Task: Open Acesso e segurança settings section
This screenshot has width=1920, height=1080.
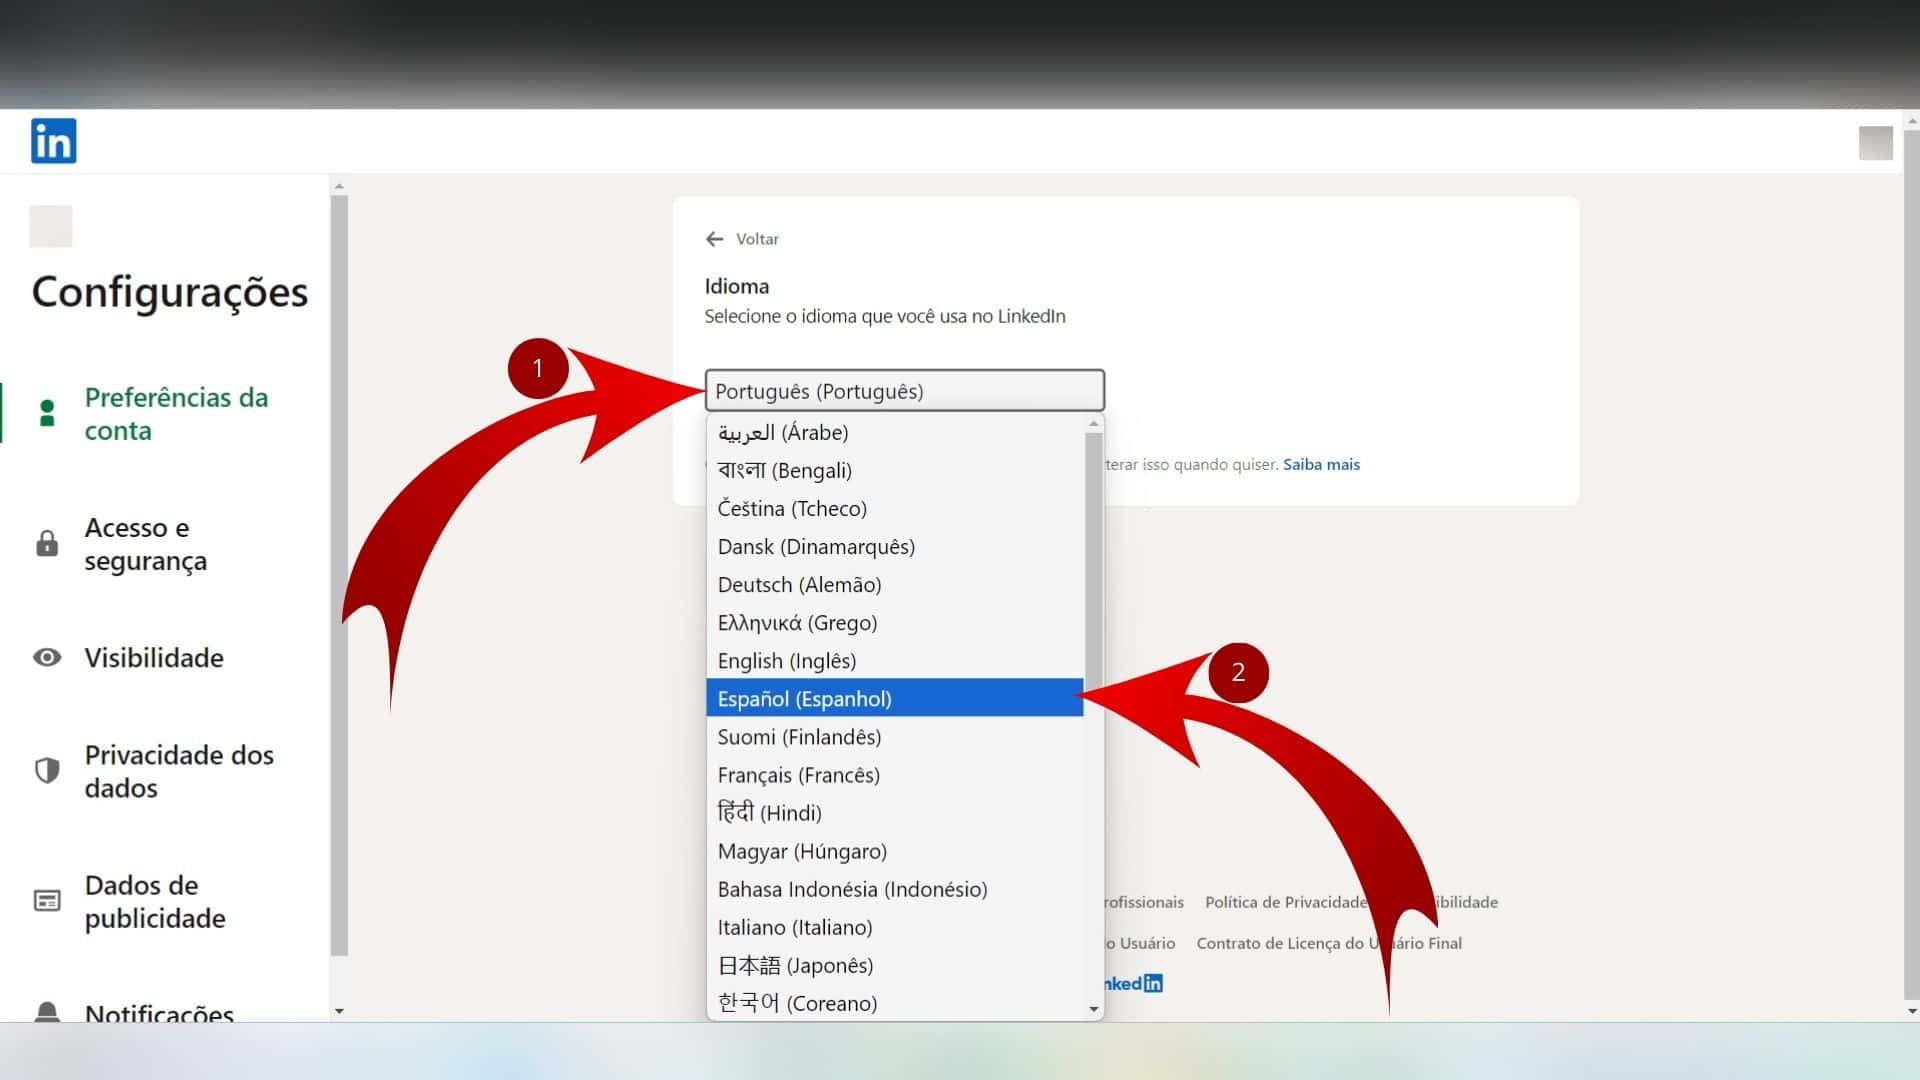Action: point(146,544)
